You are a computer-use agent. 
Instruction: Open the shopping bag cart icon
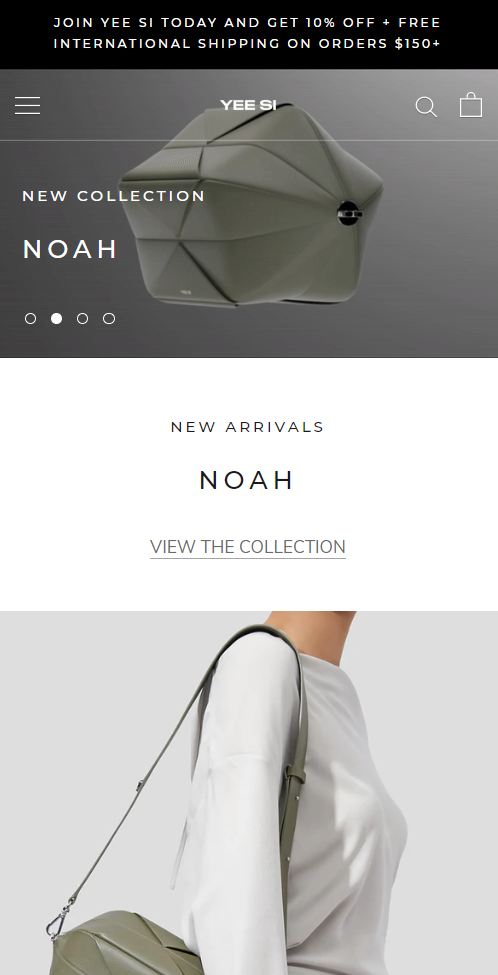[x=471, y=105]
